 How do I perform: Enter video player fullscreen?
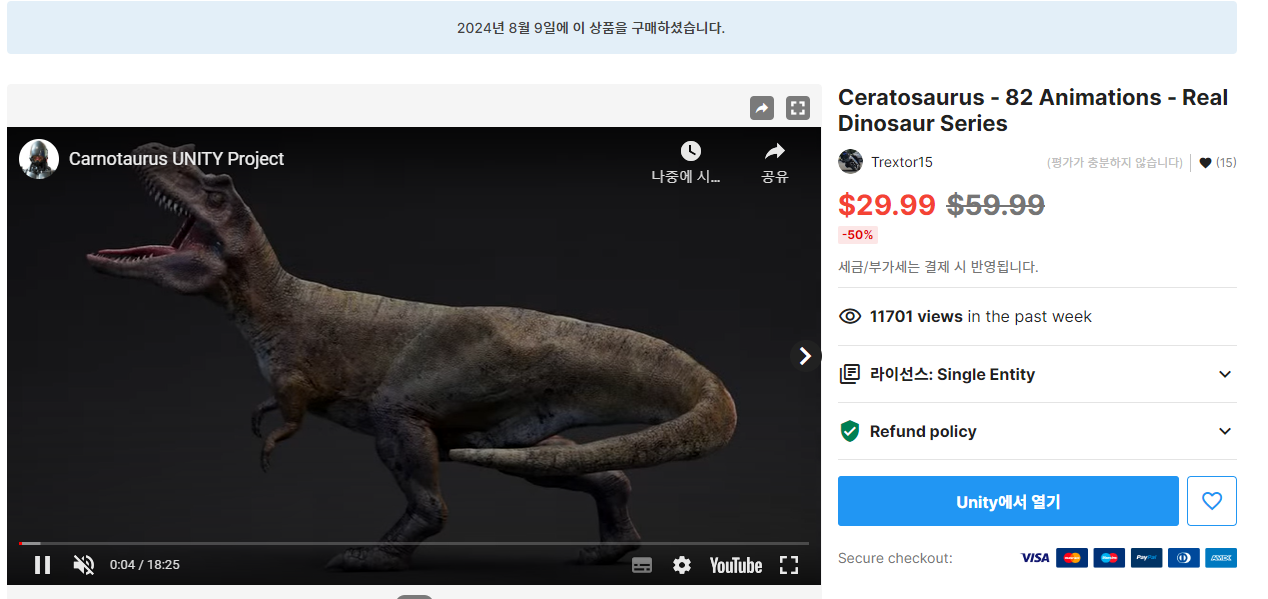click(x=789, y=565)
